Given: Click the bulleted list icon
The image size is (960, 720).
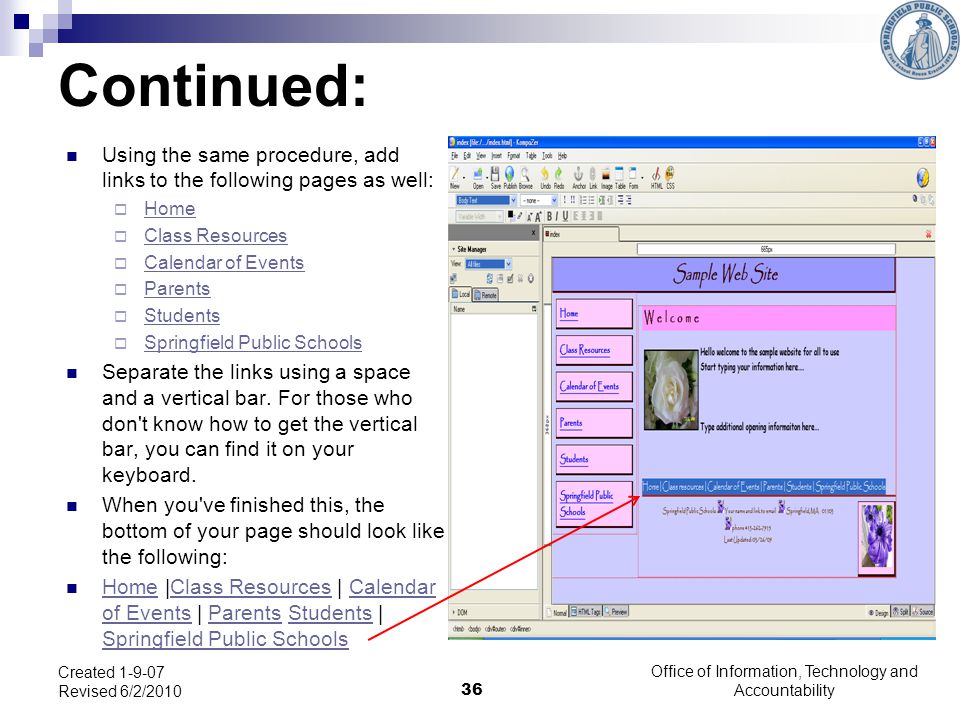Looking at the screenshot, I should coord(591,200).
